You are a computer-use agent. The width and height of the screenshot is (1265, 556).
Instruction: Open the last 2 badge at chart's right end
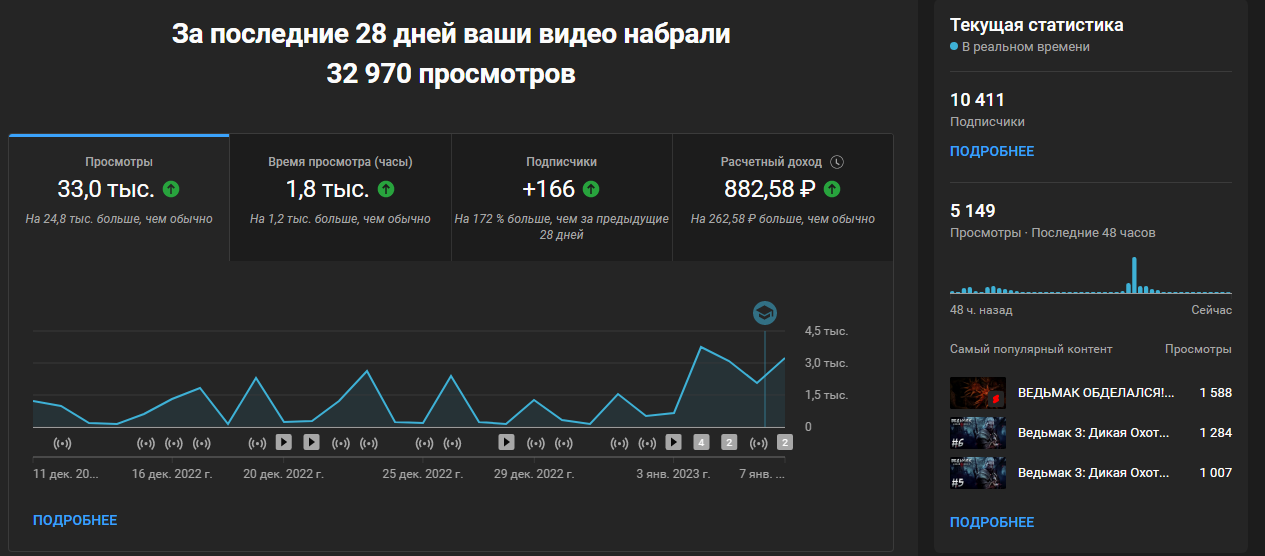[785, 442]
